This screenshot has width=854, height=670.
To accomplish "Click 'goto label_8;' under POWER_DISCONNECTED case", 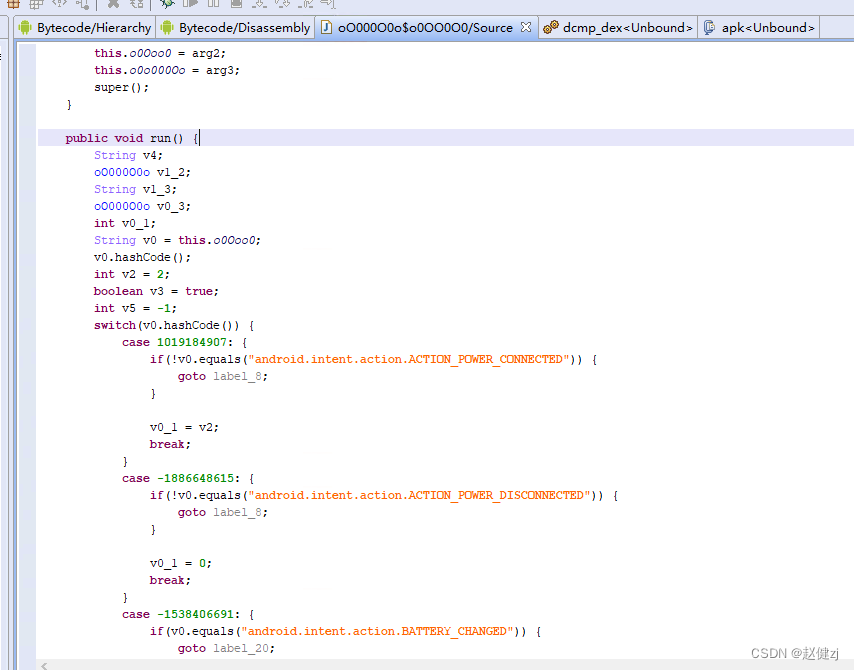I will (223, 513).
